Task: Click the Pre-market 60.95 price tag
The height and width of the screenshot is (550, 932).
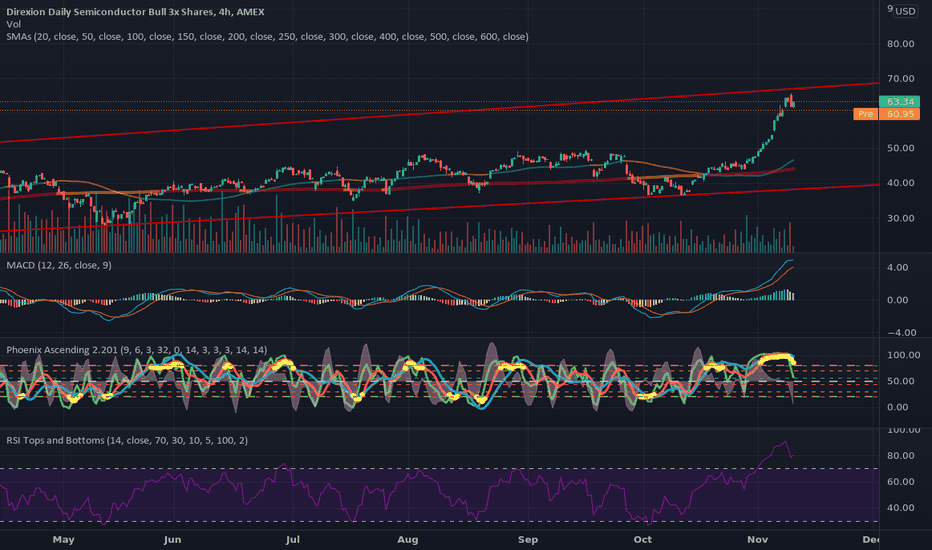Action: click(886, 114)
